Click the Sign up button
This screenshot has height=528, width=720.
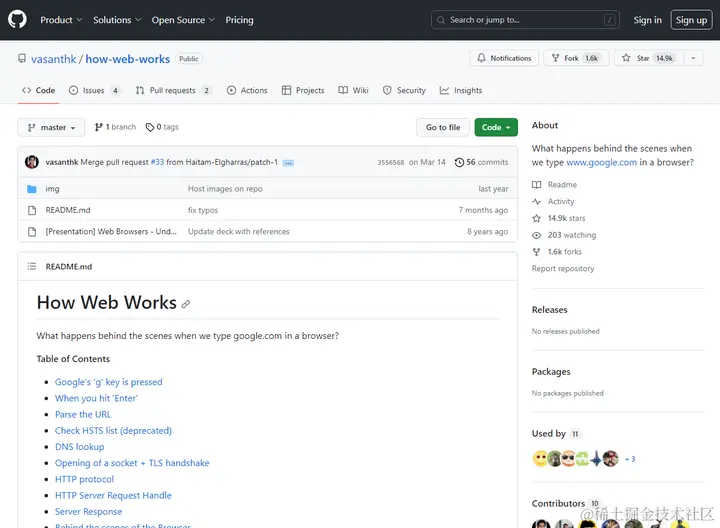click(x=691, y=20)
